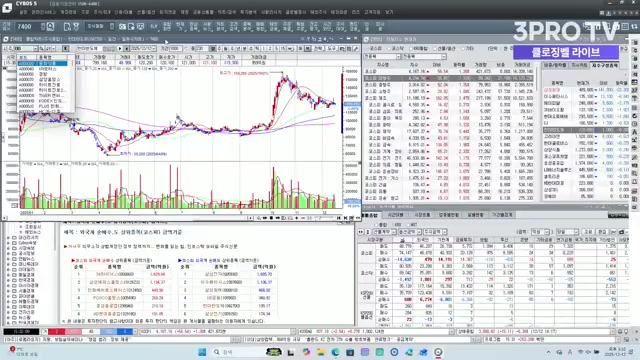Click the screen search magnifier beside 7400
640x360 pixels.
[x=50, y=27]
